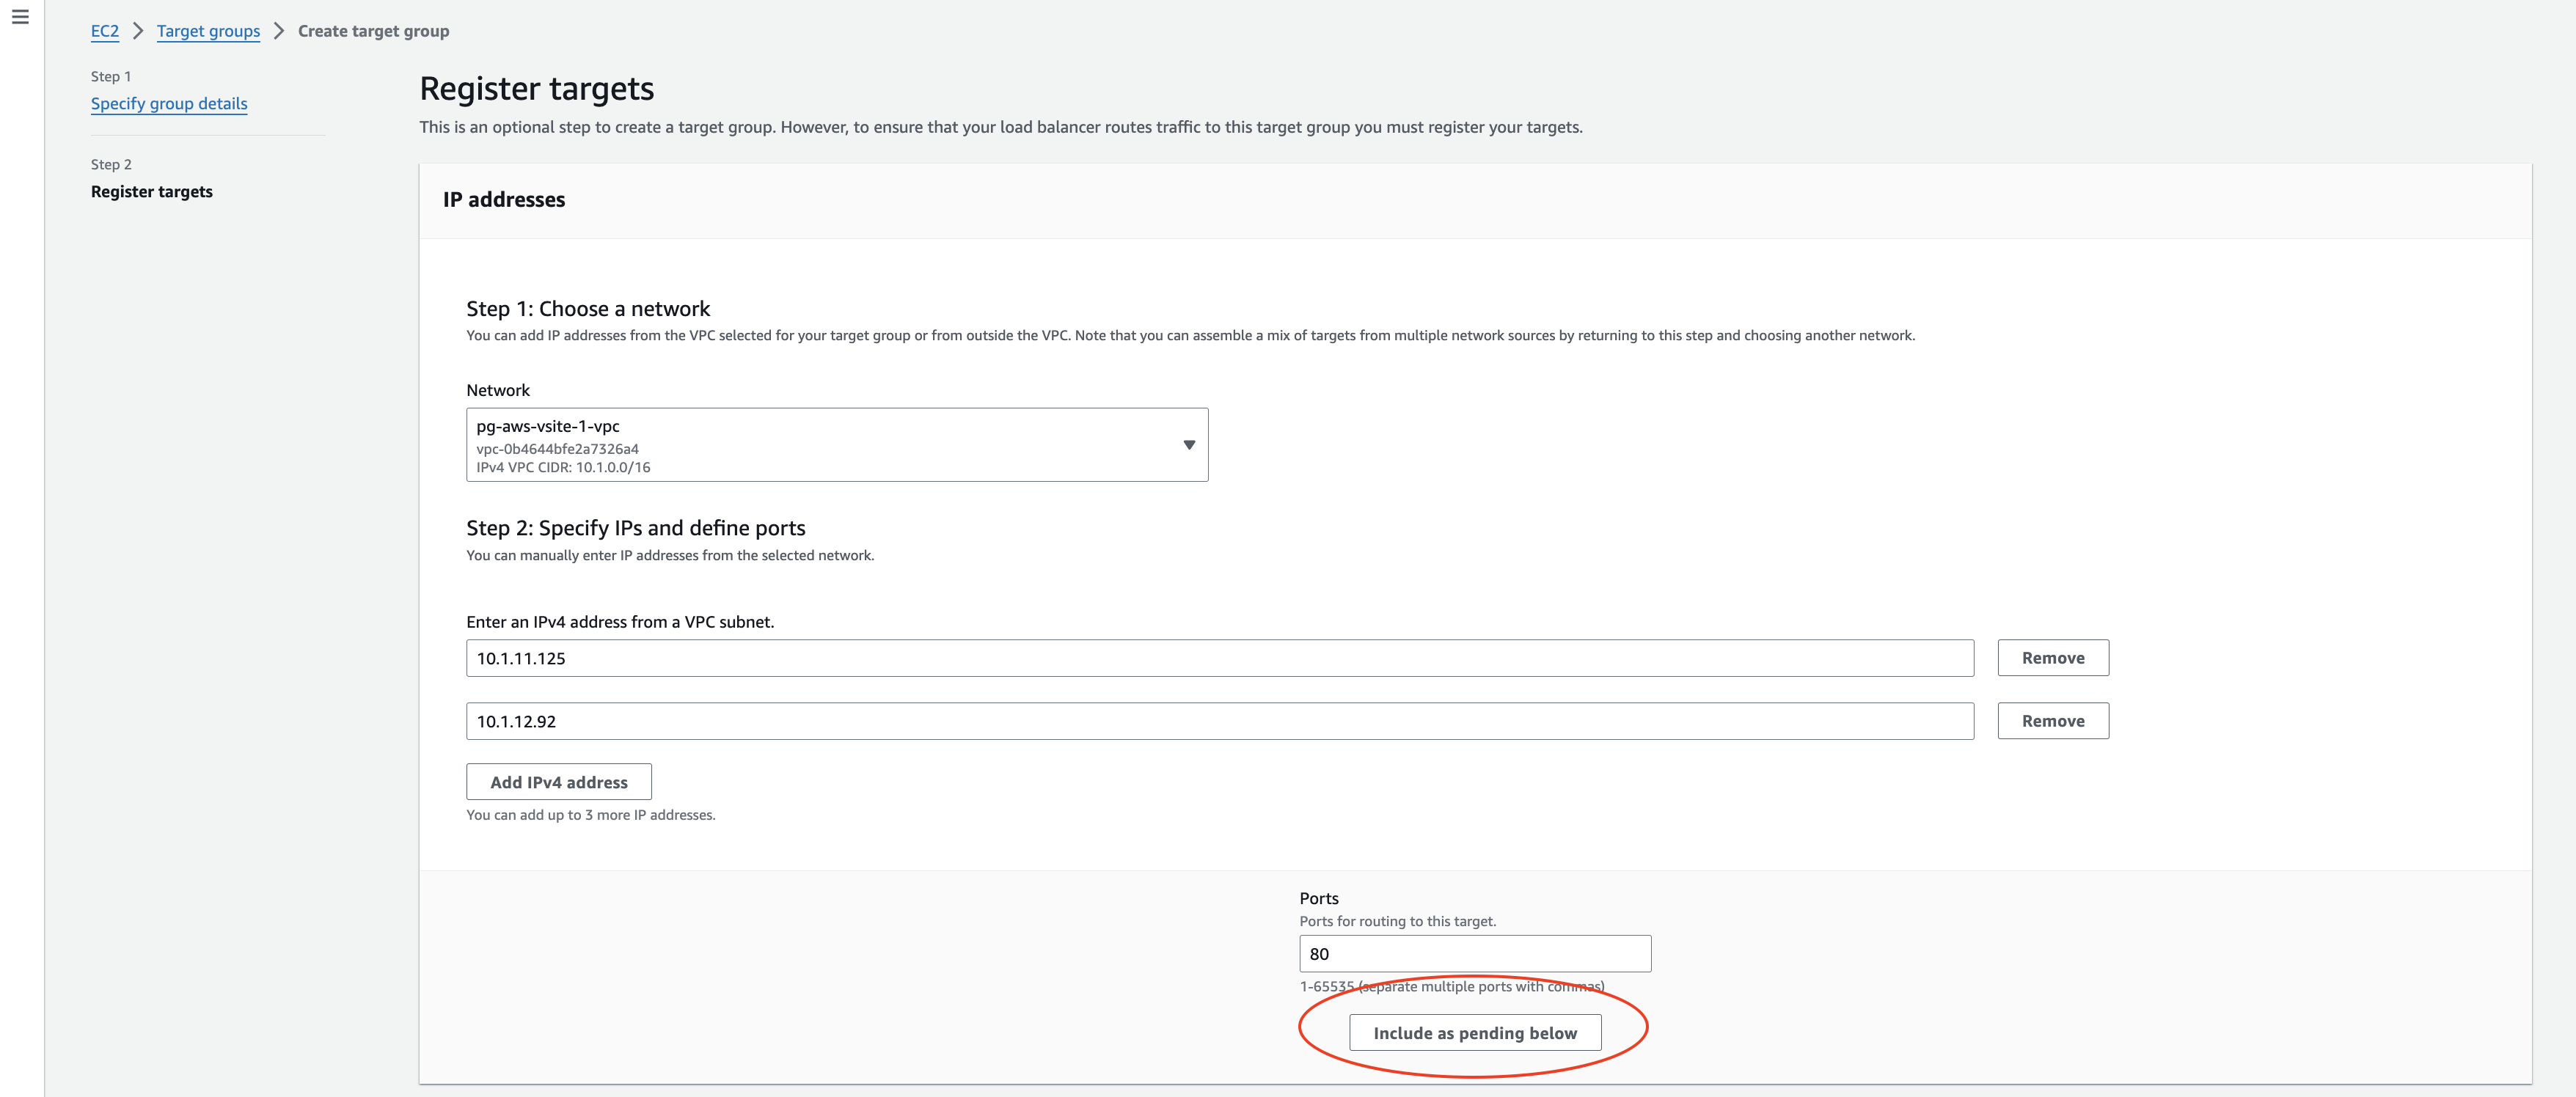Select the first IPv4 address field
Screen dimensions: 2576x1097
(1220, 657)
